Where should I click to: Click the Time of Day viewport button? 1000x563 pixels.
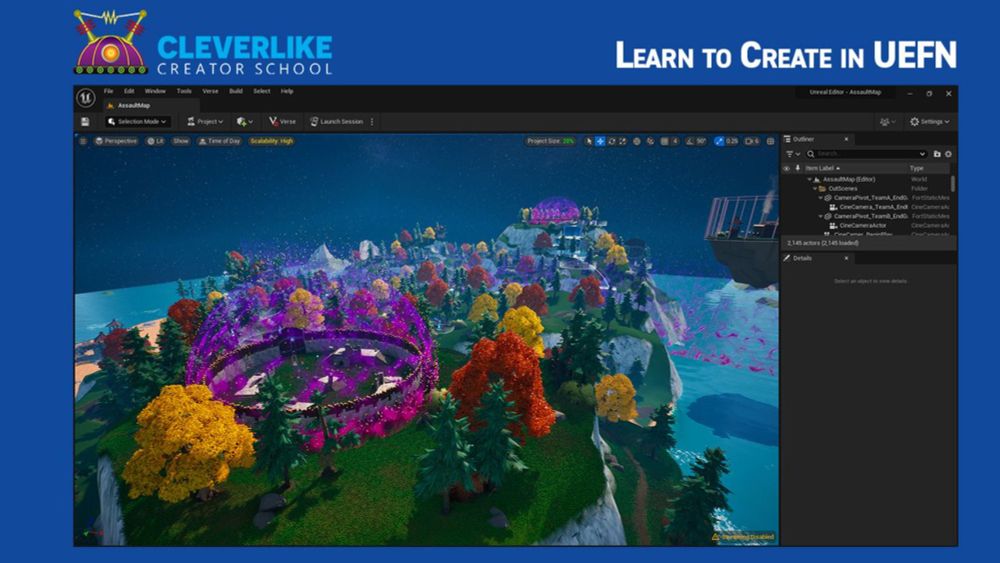(219, 141)
